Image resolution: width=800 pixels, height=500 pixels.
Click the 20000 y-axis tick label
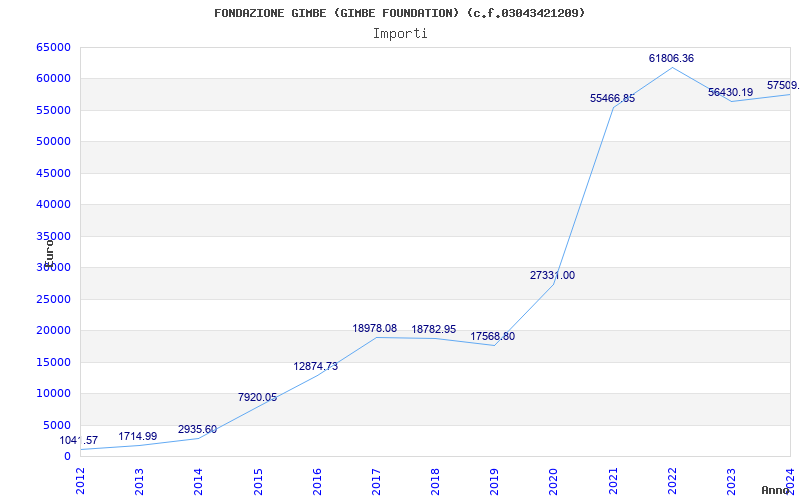click(53, 331)
